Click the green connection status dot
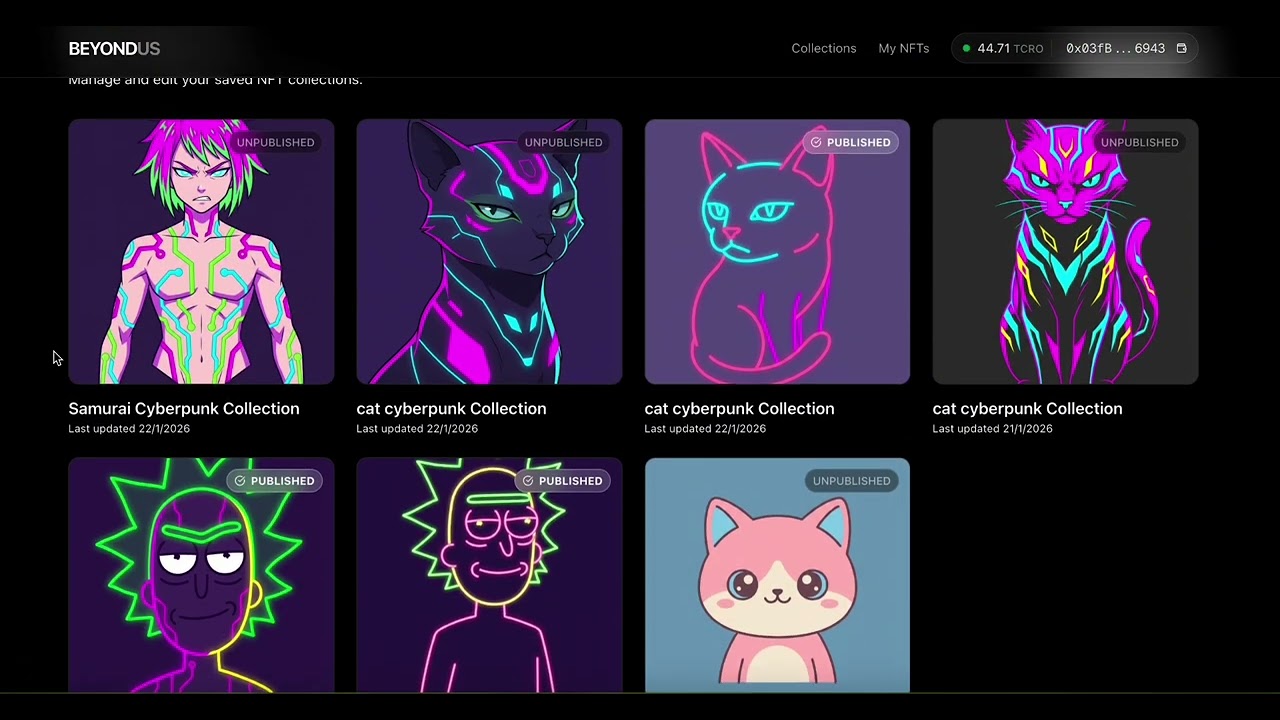The image size is (1280, 720). 966,48
